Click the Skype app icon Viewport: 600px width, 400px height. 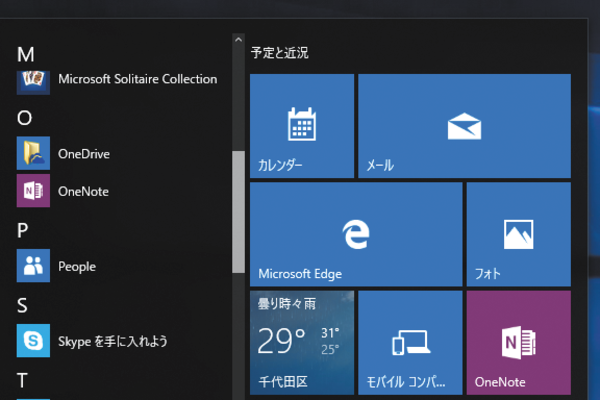click(x=33, y=341)
